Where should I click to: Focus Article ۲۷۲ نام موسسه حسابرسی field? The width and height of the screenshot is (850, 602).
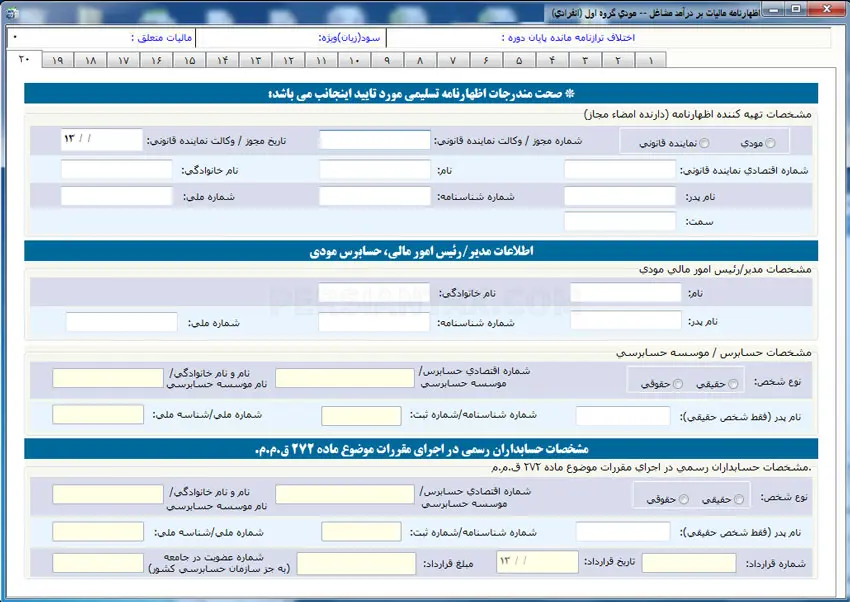[x=108, y=494]
